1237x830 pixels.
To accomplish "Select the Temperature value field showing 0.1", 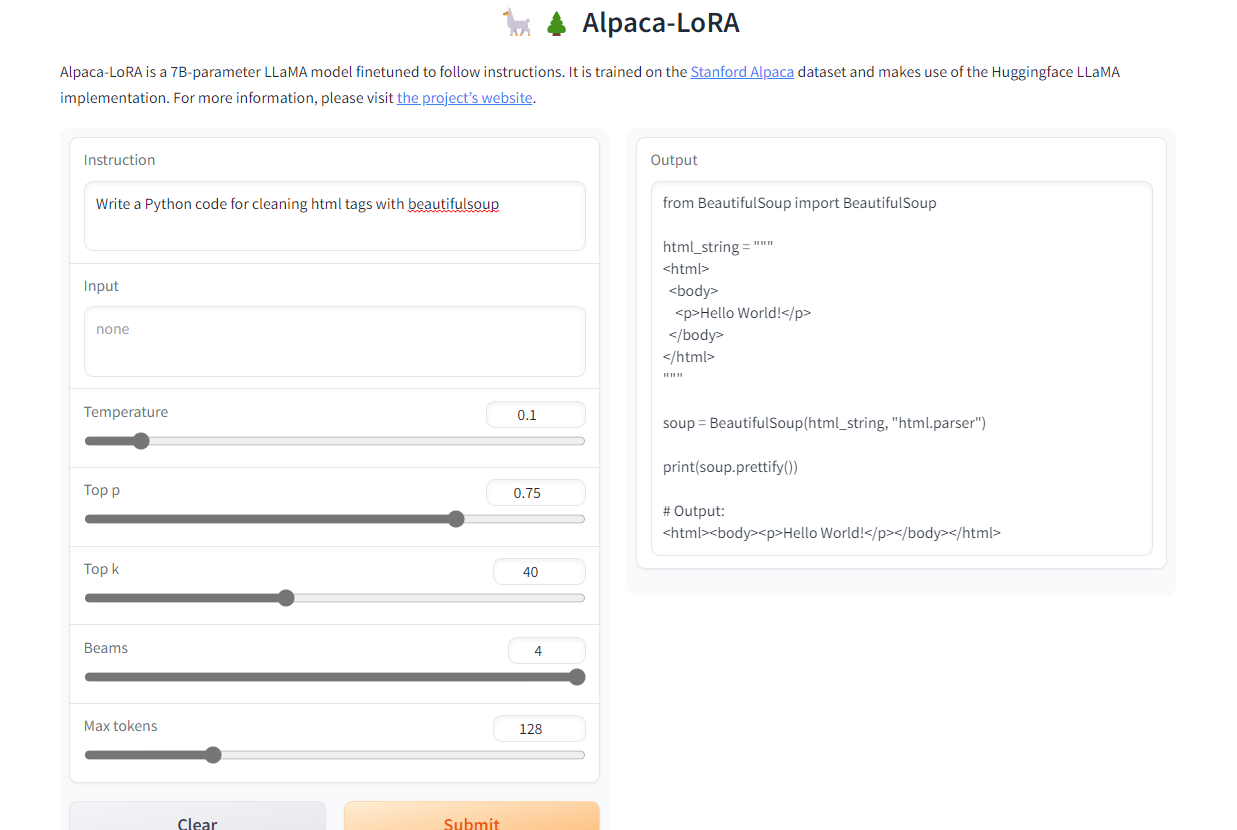I will 535,414.
